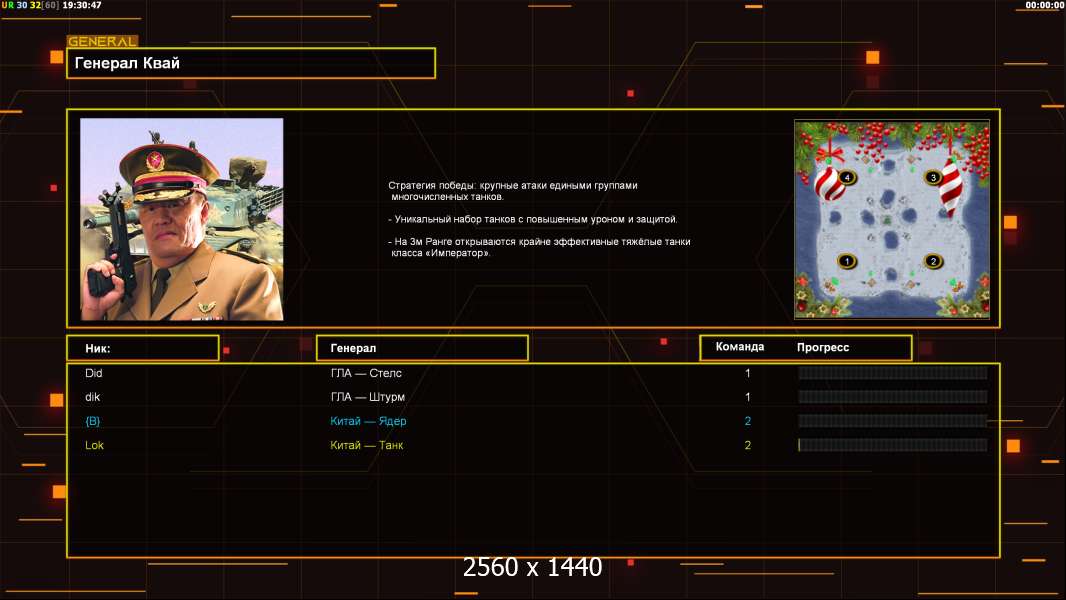Click the Команда column header
1066x600 pixels.
(740, 347)
